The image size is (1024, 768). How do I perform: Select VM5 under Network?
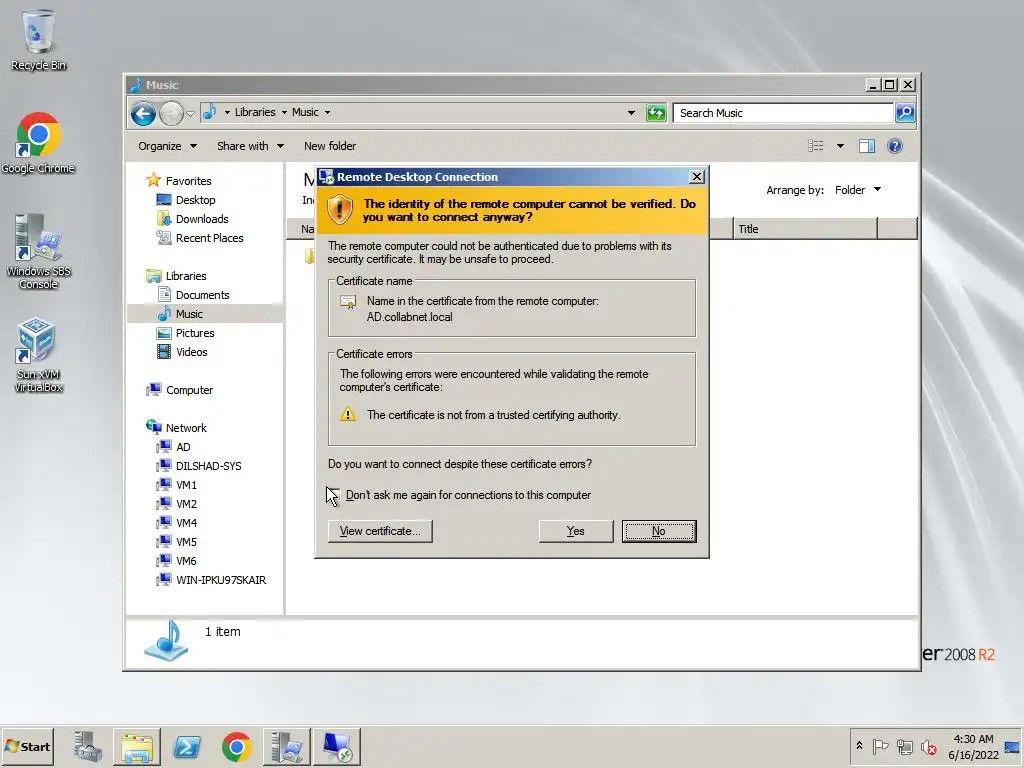tap(186, 542)
